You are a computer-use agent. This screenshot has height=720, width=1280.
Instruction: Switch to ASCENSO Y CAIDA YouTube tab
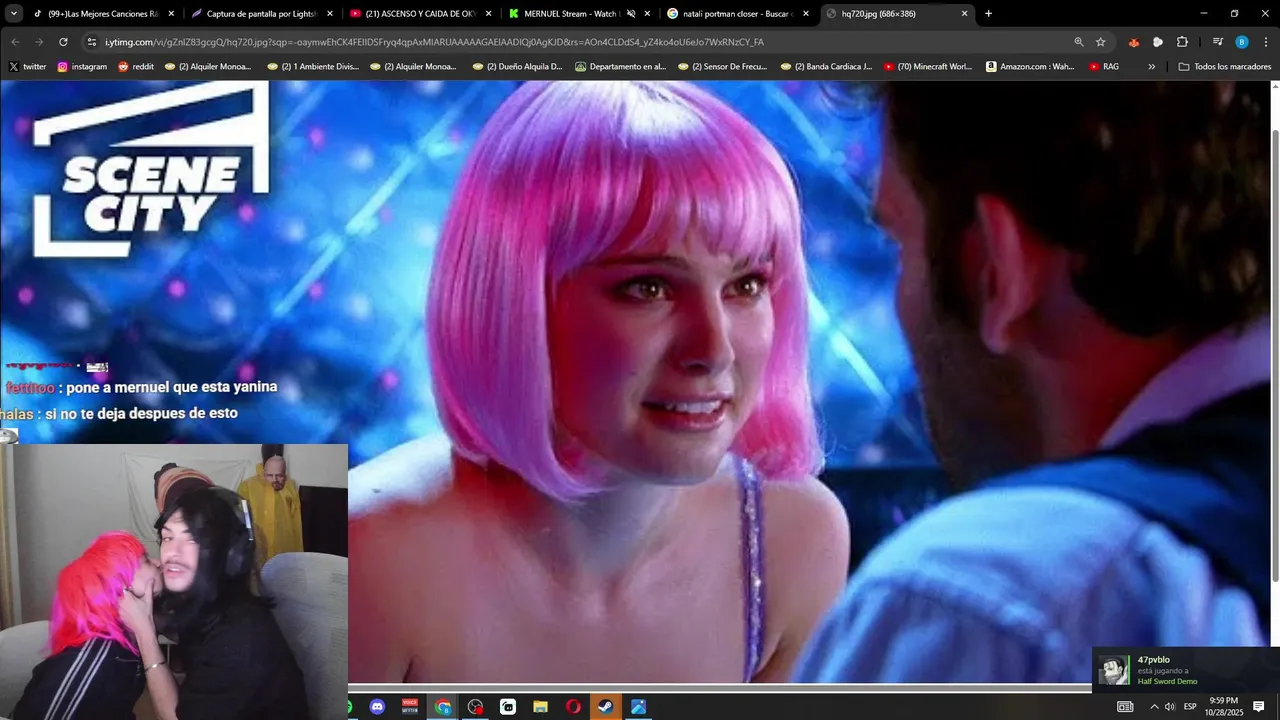click(x=420, y=14)
